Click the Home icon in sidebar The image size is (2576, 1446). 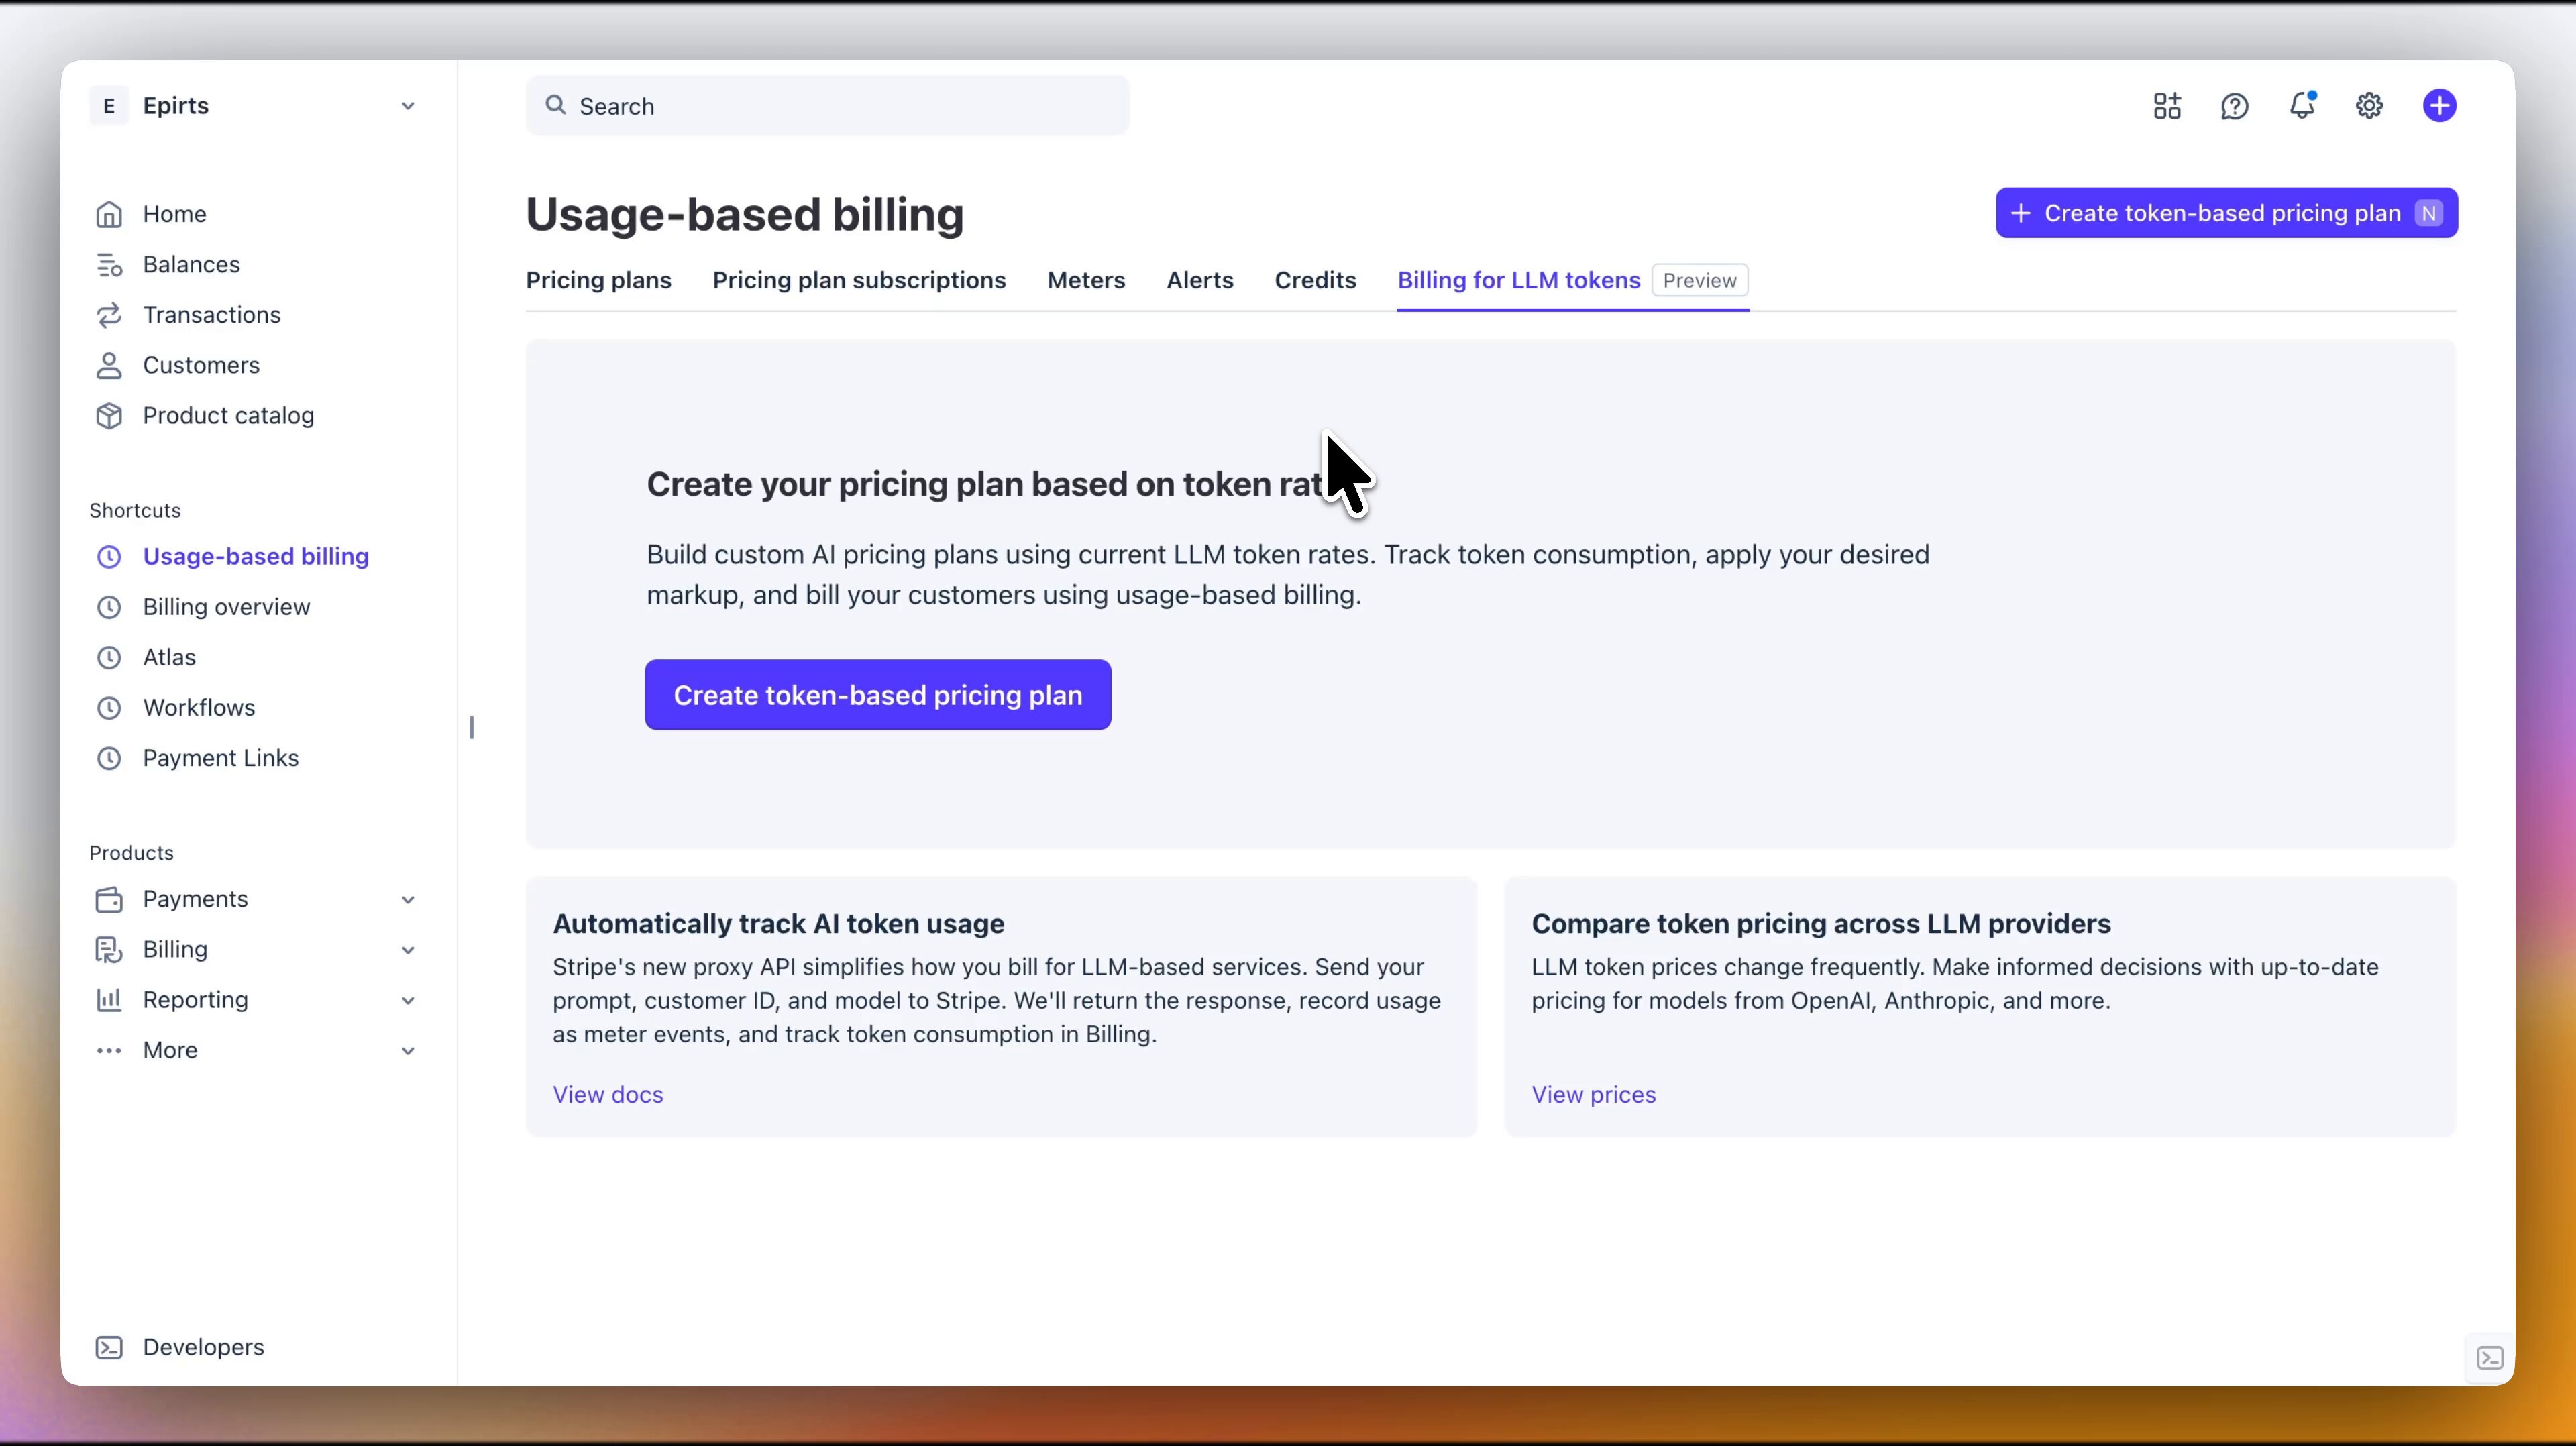coord(109,214)
